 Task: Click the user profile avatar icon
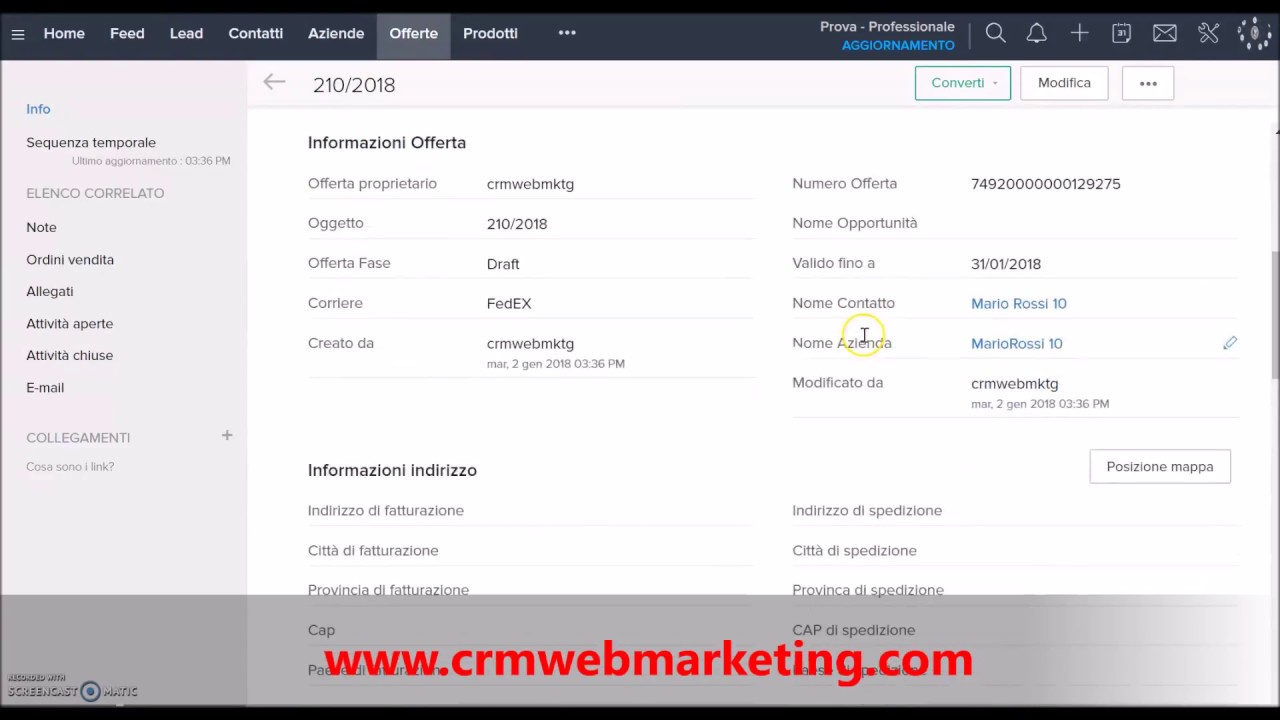[1254, 33]
